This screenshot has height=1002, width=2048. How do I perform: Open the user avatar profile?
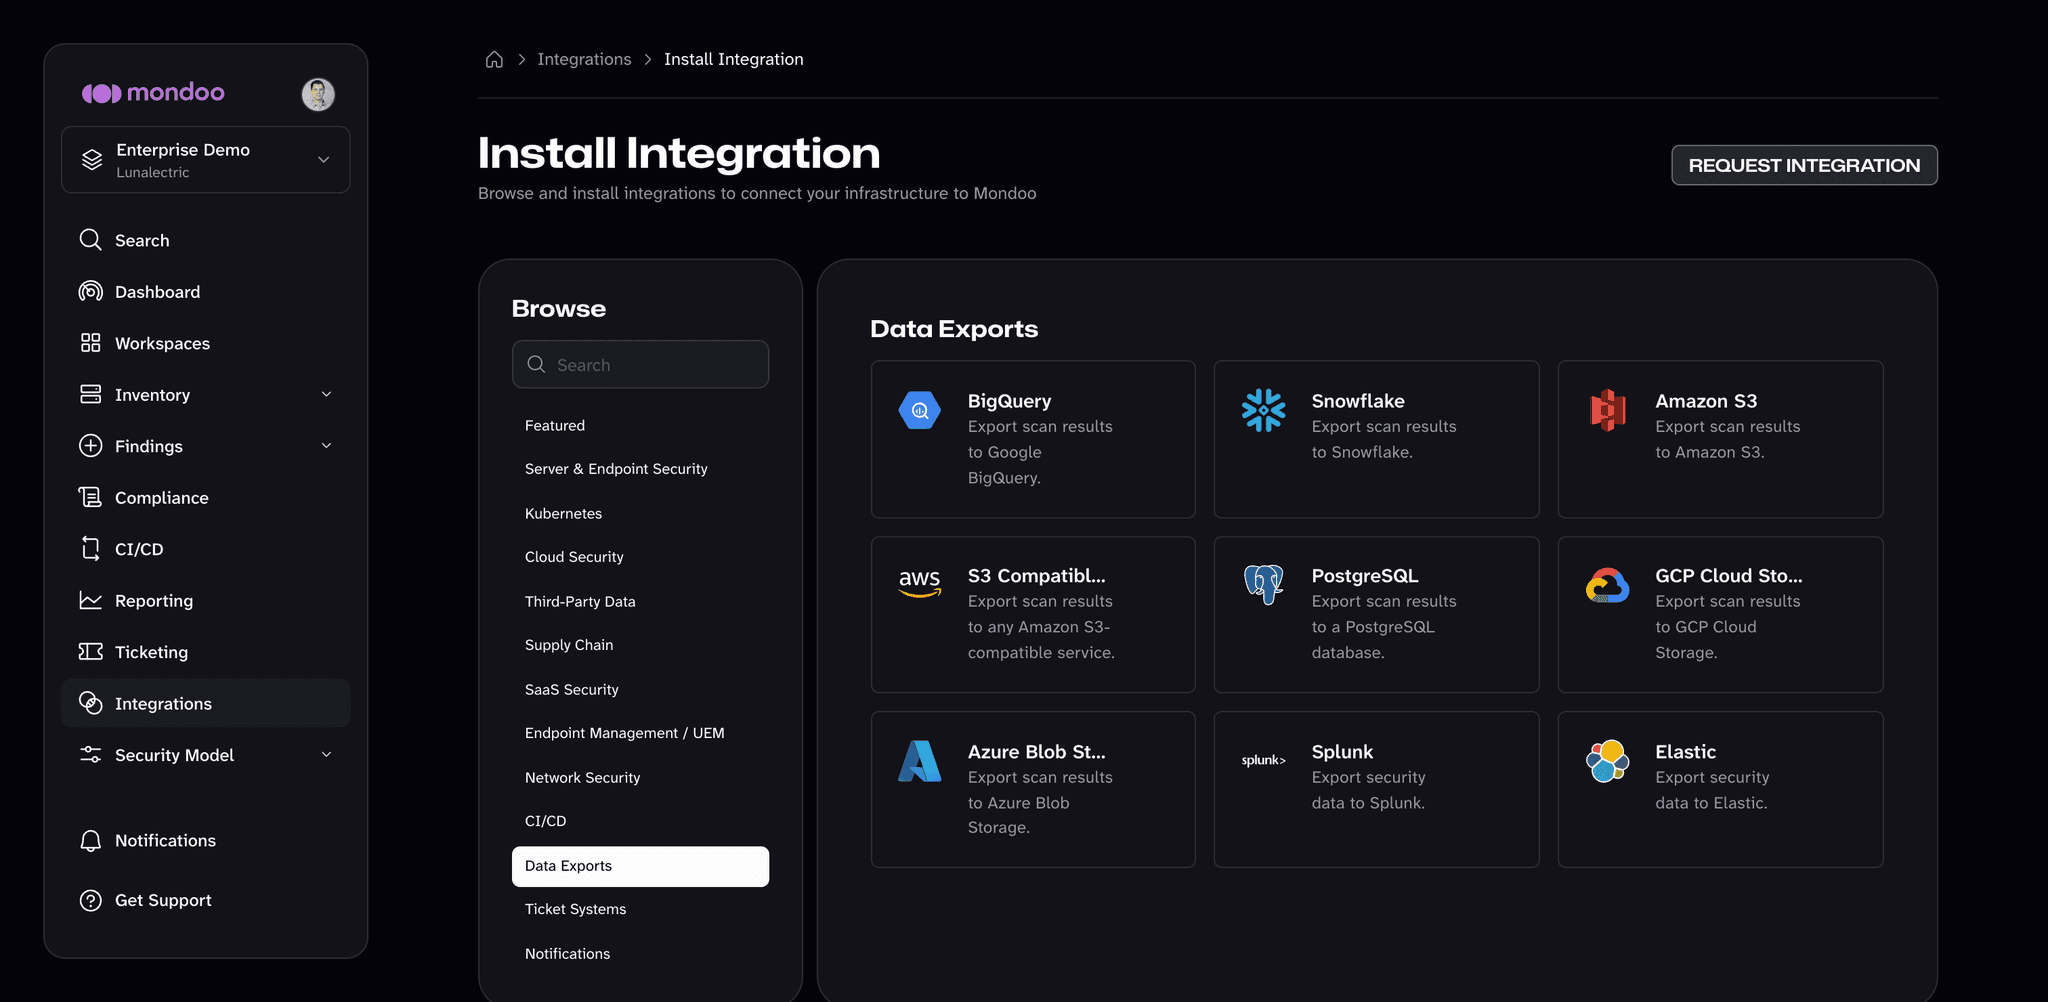click(318, 94)
